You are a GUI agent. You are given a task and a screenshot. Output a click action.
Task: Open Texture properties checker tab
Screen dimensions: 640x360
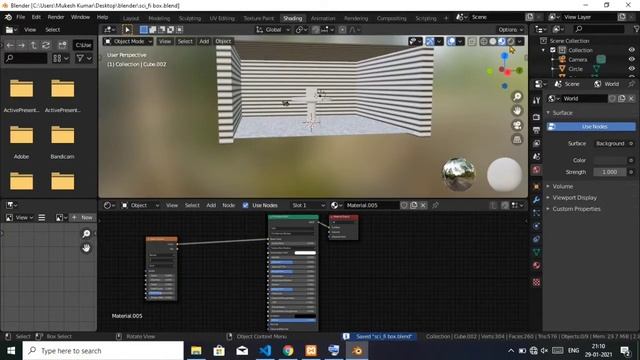[x=536, y=282]
